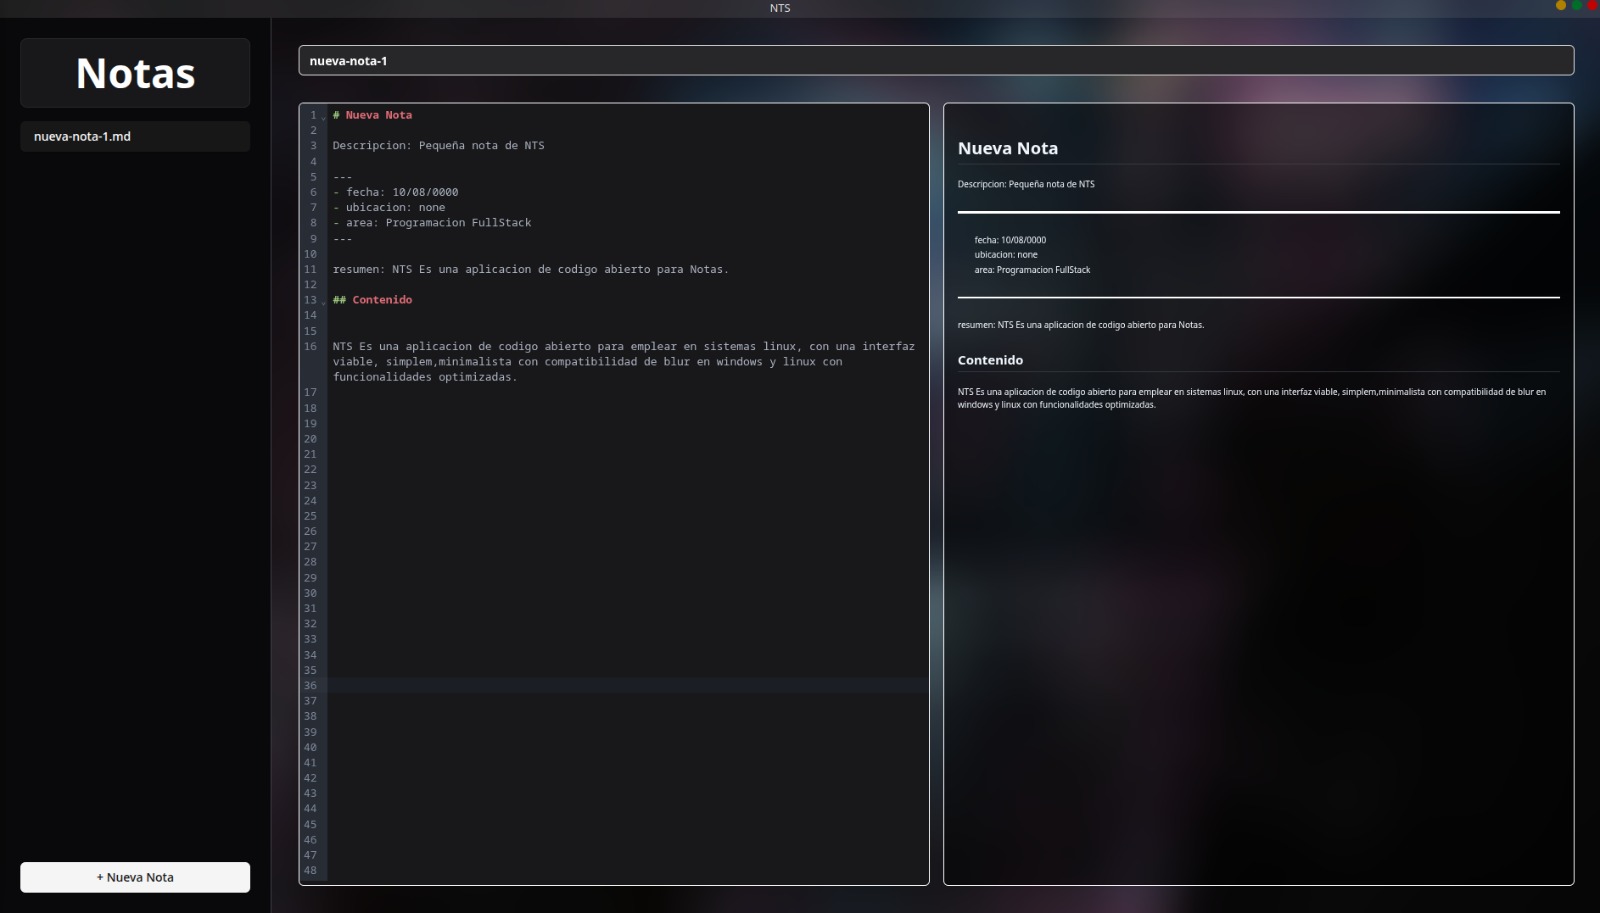Viewport: 1600px width, 913px height.
Task: Click 'Contenido' heading in the preview pane
Action: pyautogui.click(x=990, y=360)
